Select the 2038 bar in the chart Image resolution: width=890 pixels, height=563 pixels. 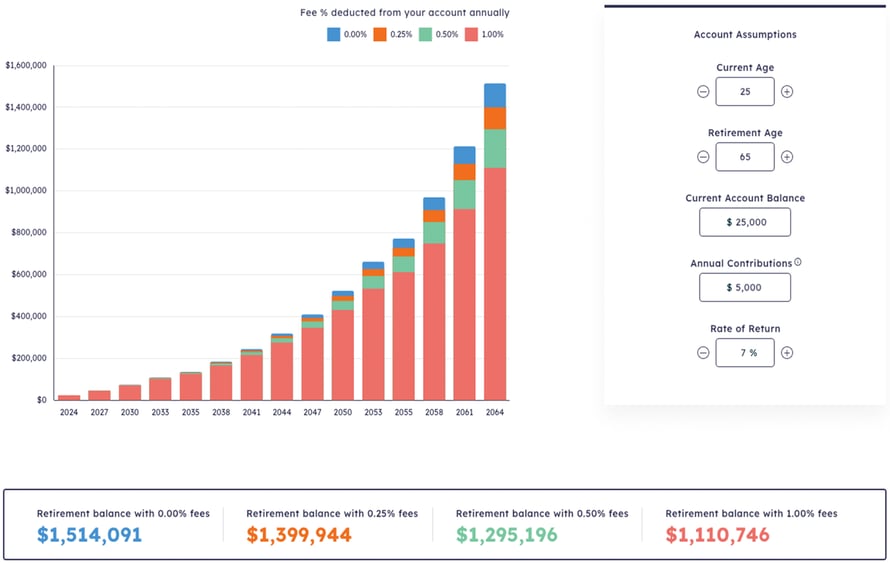[x=221, y=381]
